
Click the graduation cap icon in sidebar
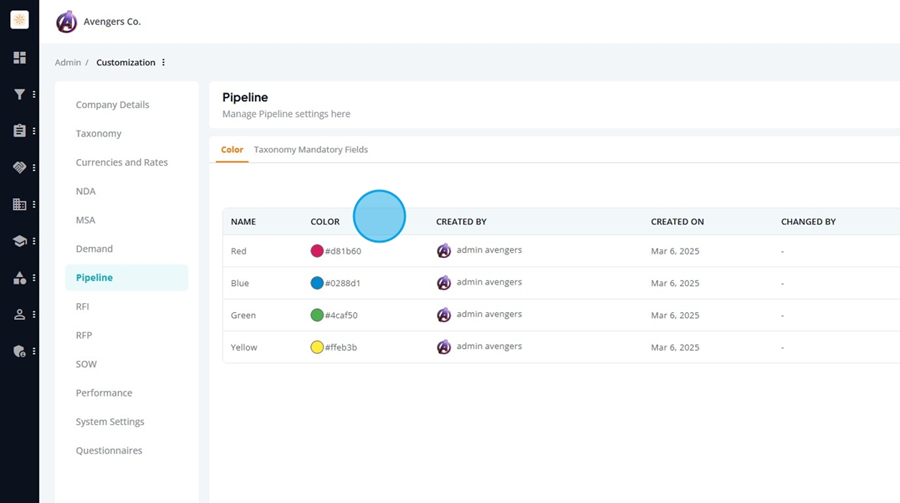coord(20,241)
